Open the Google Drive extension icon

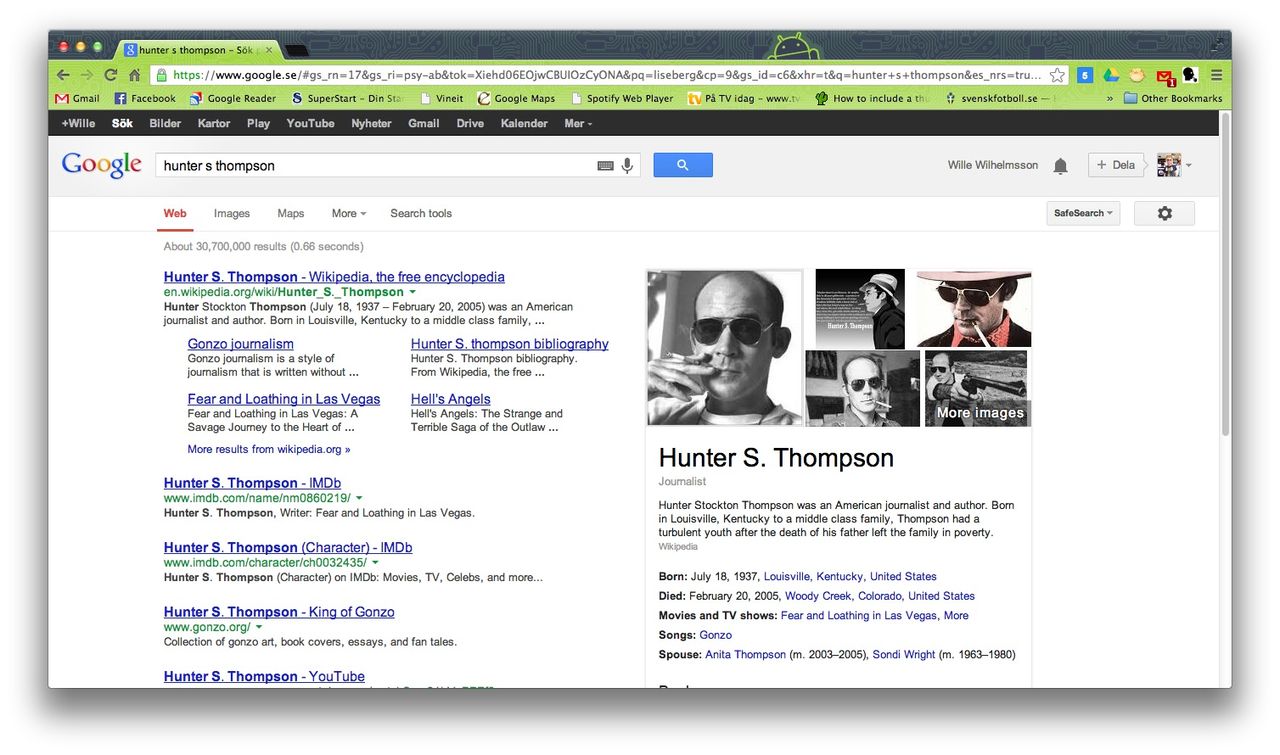click(1111, 75)
